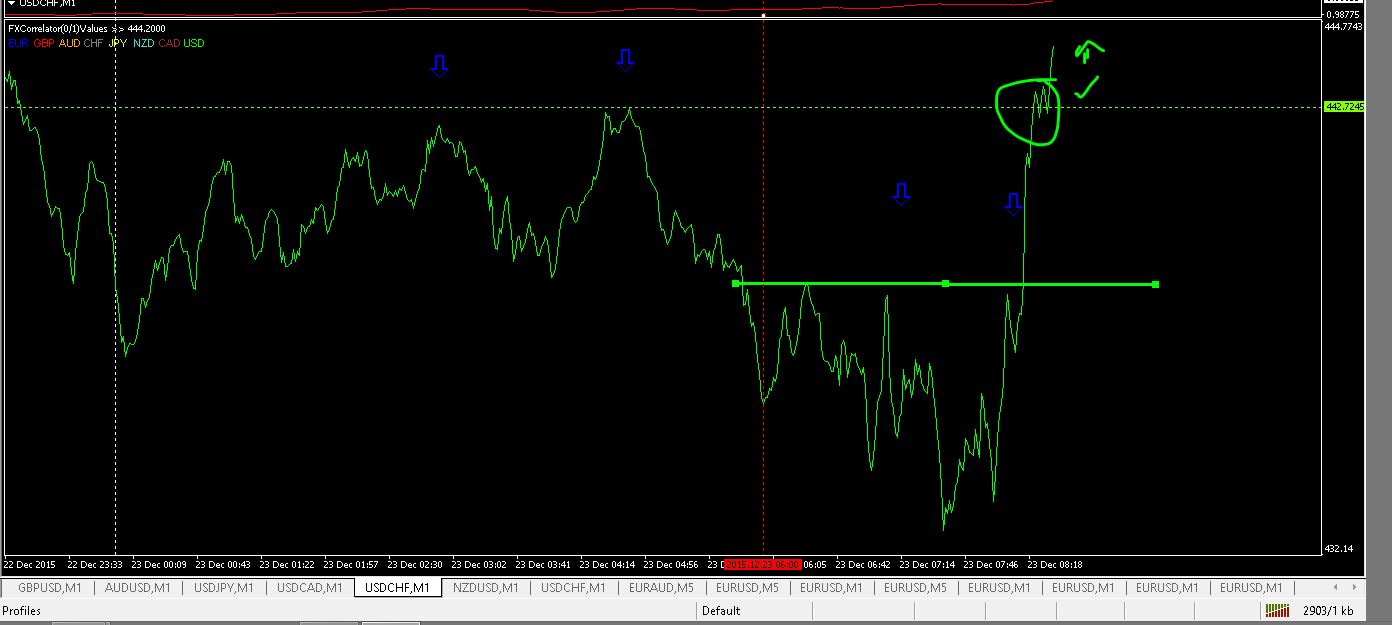The height and width of the screenshot is (625, 1392).
Task: Click the orange AUD currency label
Action: click(x=70, y=43)
